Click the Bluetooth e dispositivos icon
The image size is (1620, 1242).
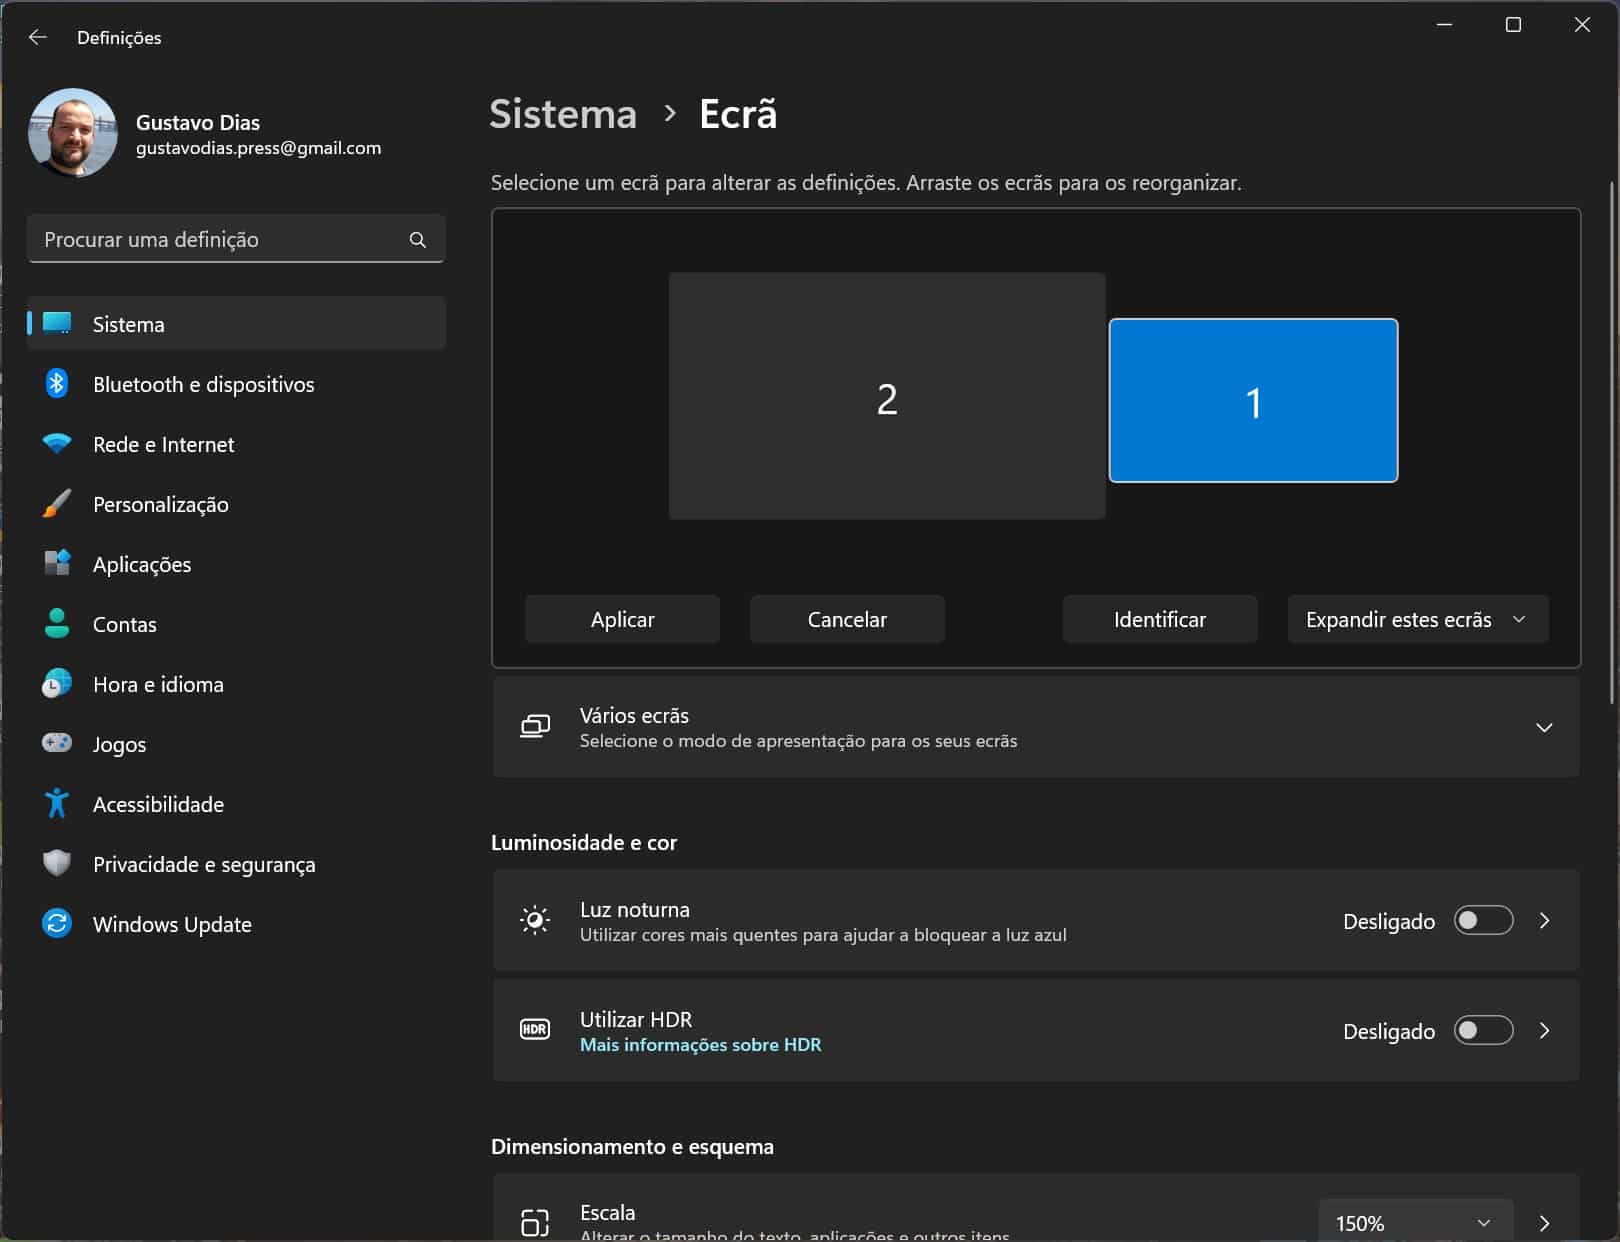coord(57,384)
